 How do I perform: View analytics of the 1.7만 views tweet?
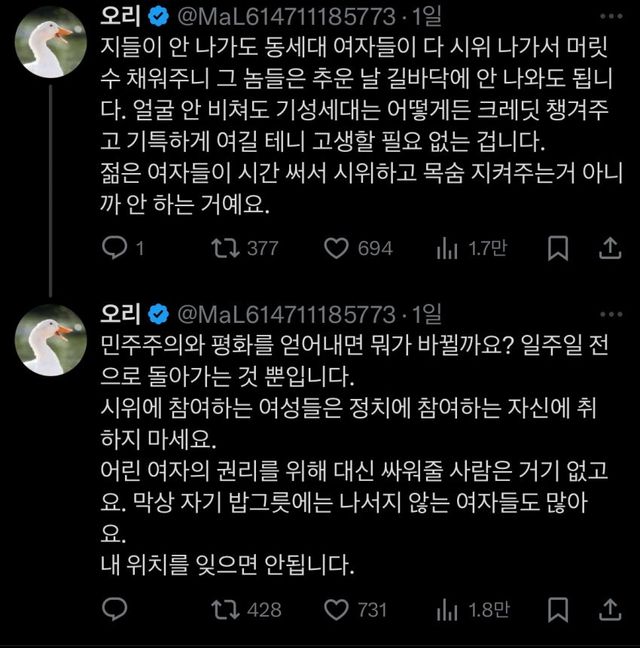click(x=449, y=248)
